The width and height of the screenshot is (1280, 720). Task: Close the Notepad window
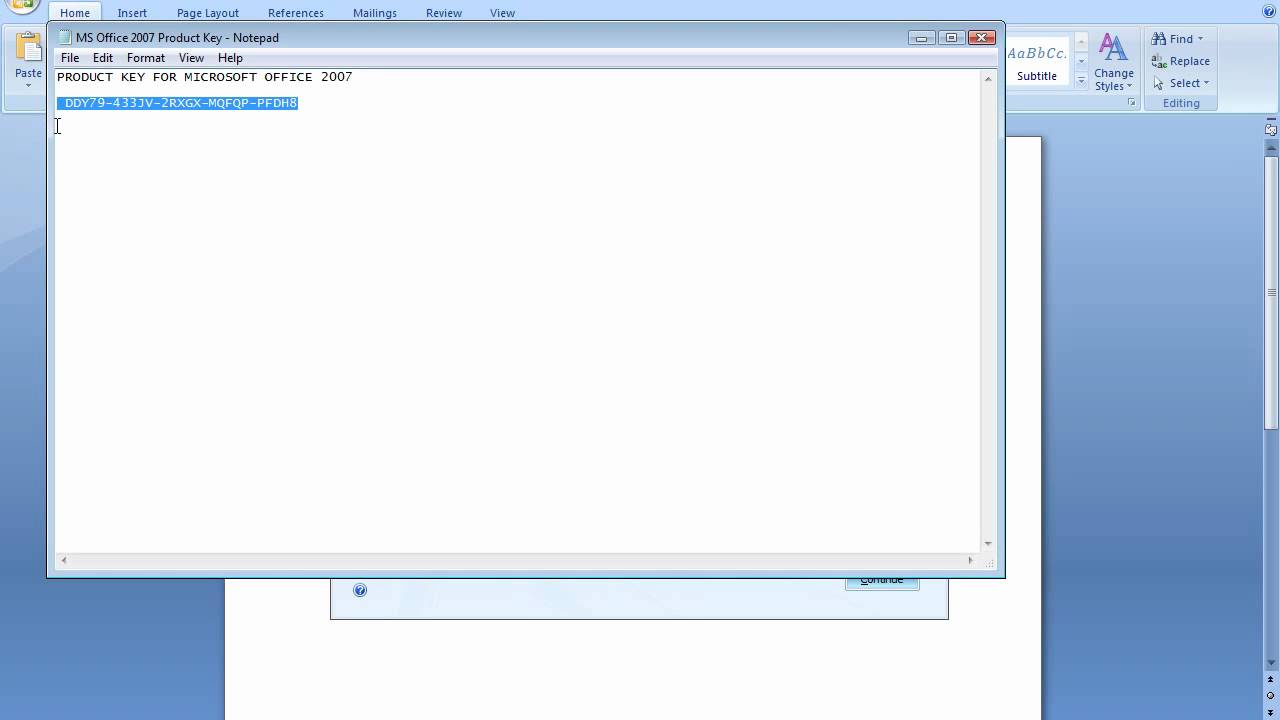982,38
